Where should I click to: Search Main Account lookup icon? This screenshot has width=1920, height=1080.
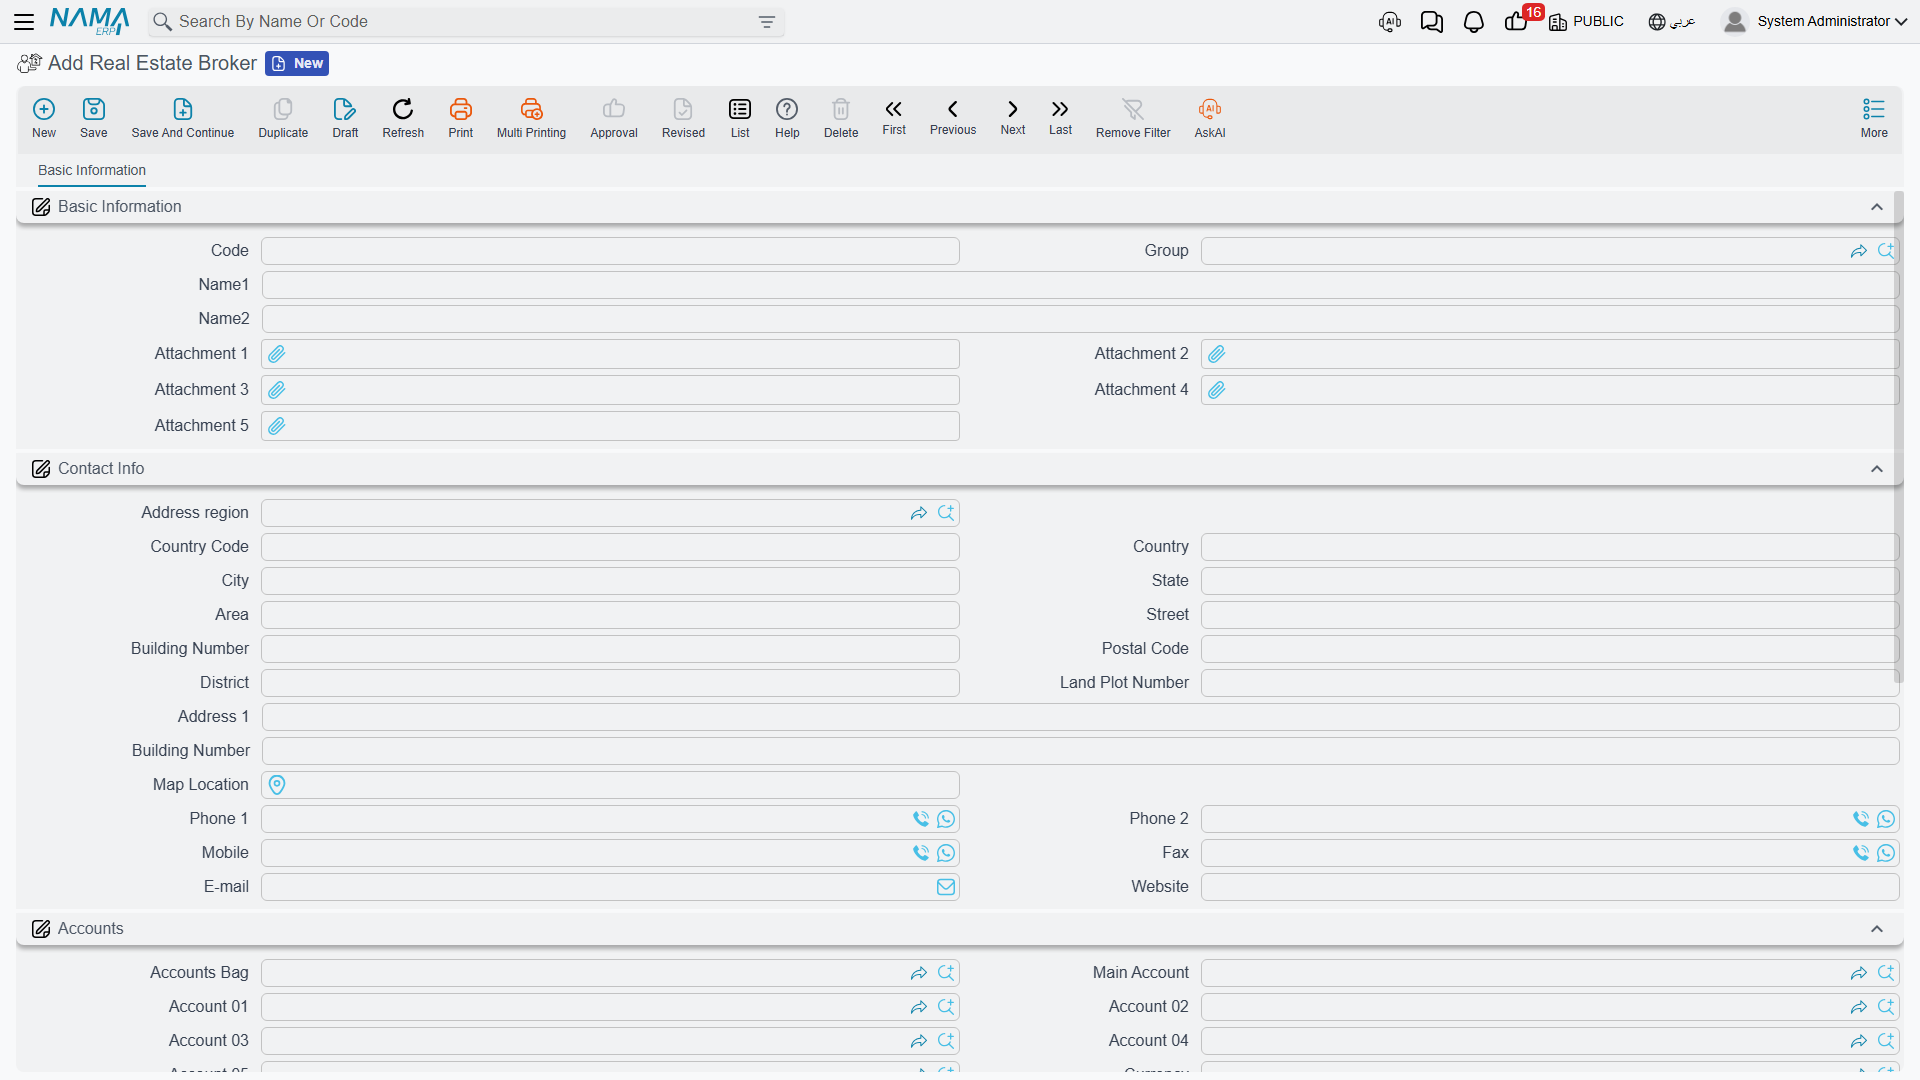(1886, 973)
